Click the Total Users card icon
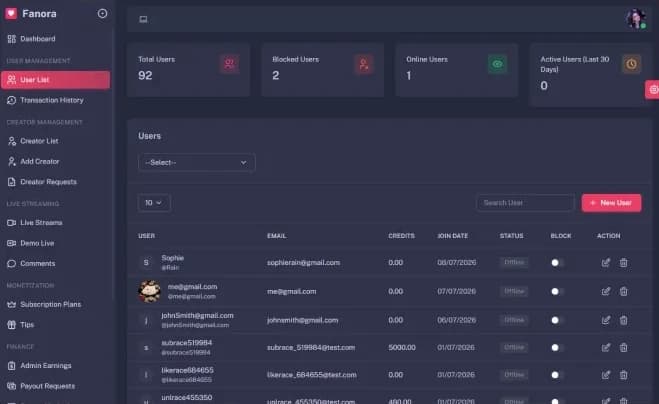Screen dimensions: 659x404 pos(229,64)
